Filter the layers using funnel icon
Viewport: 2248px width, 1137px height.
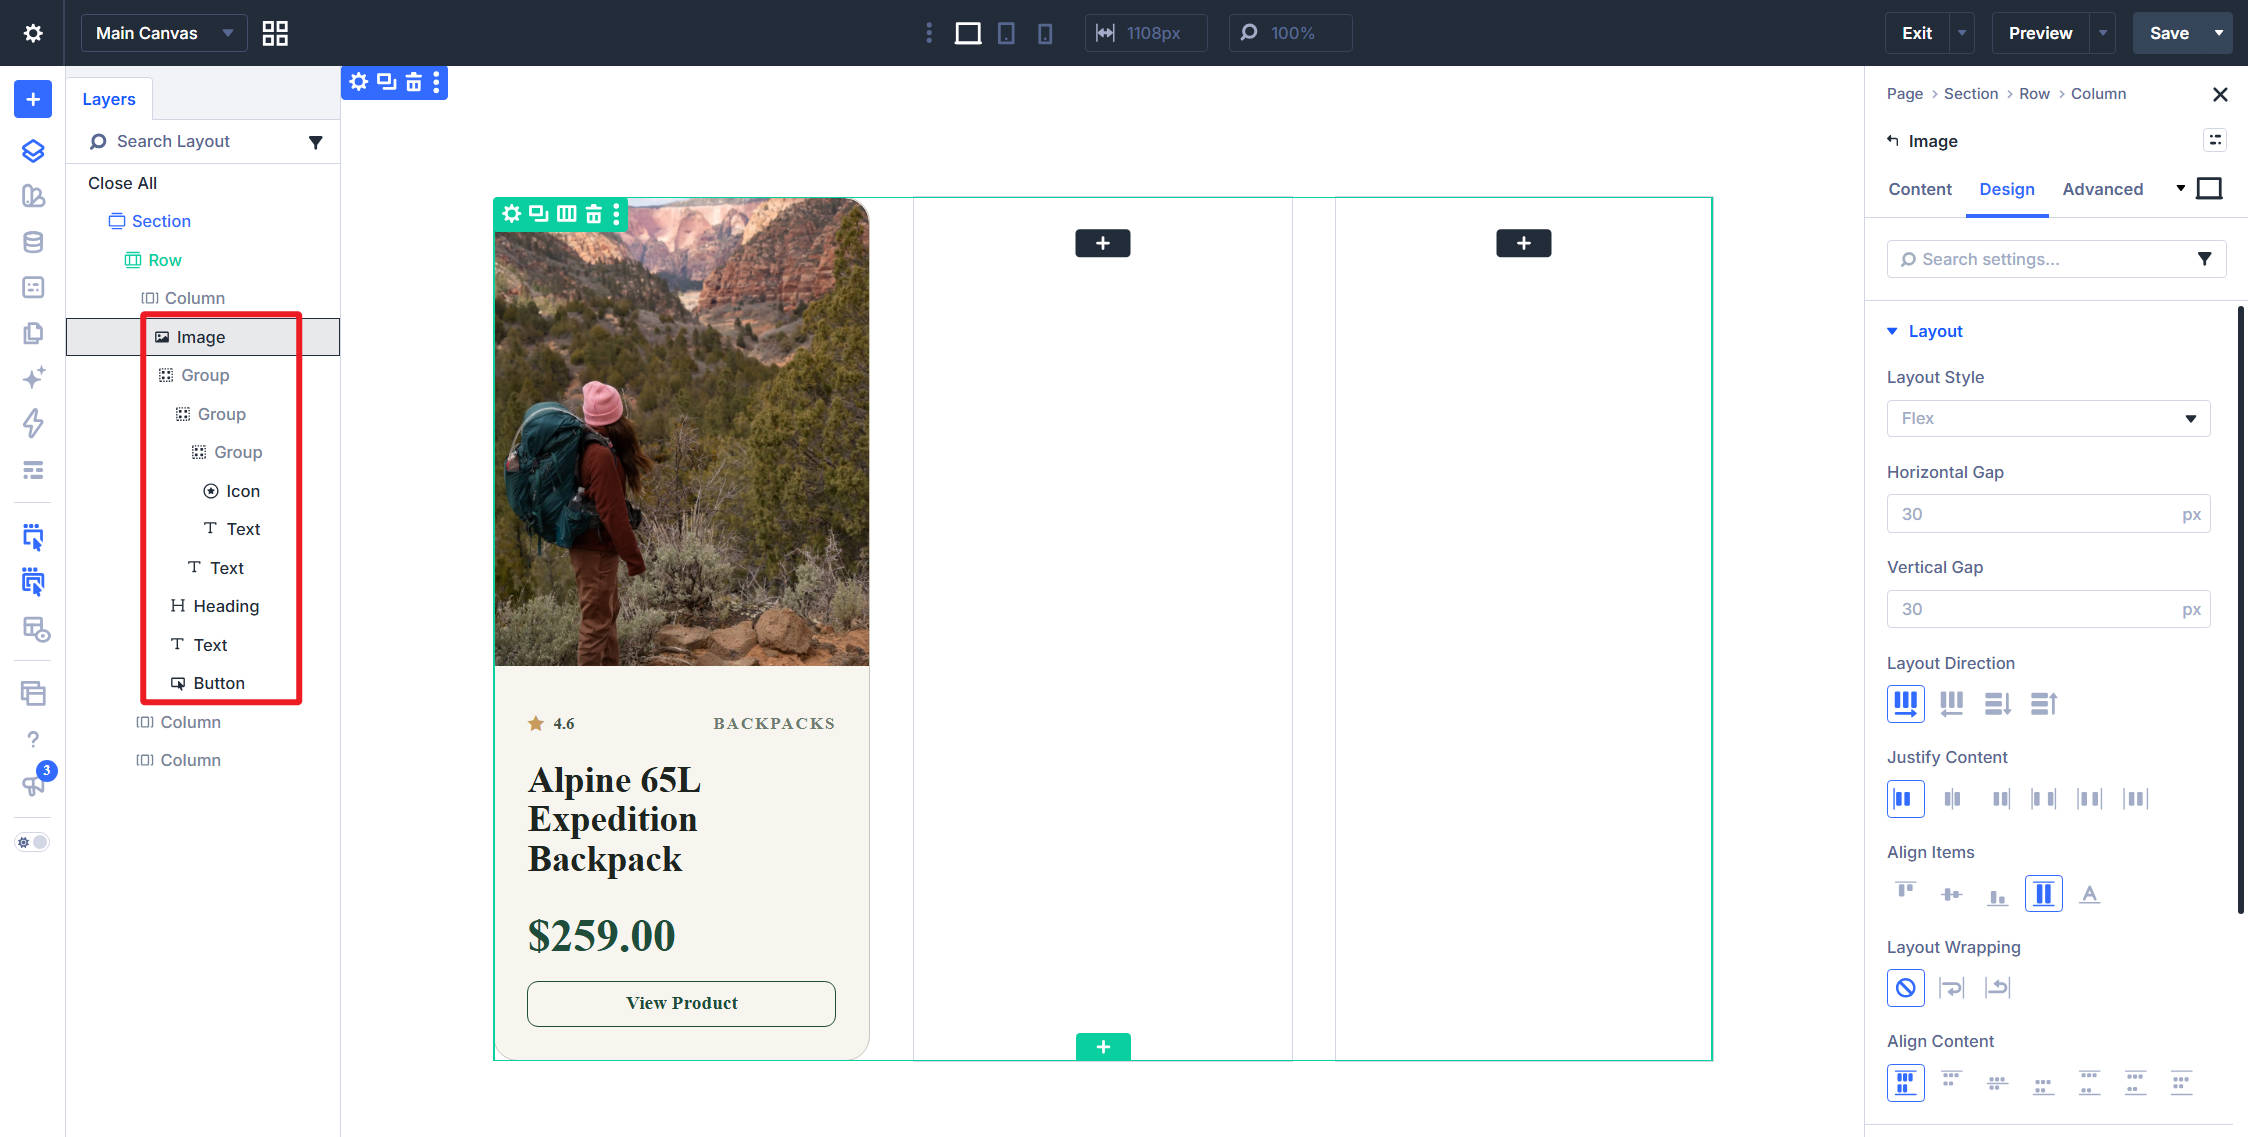[316, 142]
